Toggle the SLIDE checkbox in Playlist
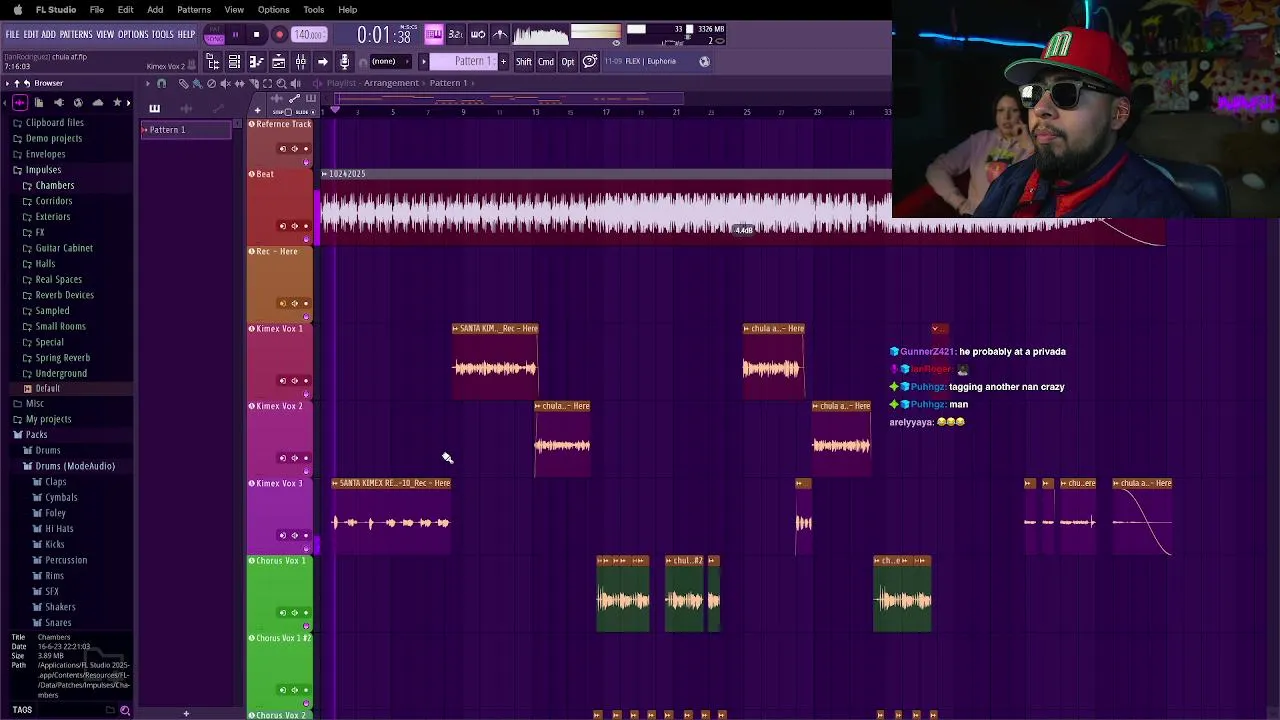 pos(313,112)
